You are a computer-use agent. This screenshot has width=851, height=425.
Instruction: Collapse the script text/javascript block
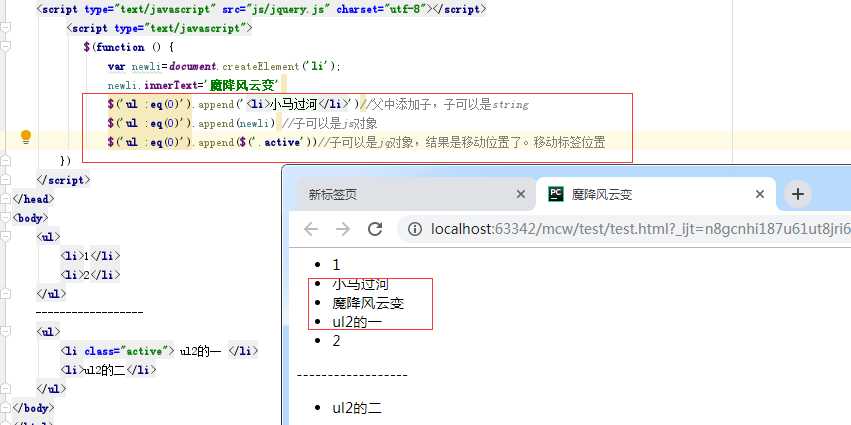5,28
